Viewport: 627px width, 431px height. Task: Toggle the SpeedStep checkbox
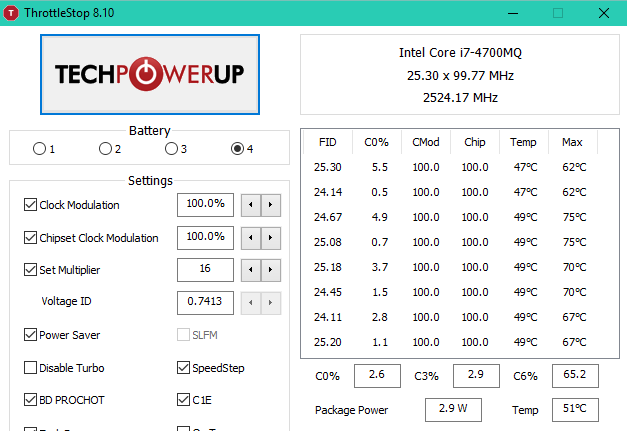(184, 367)
